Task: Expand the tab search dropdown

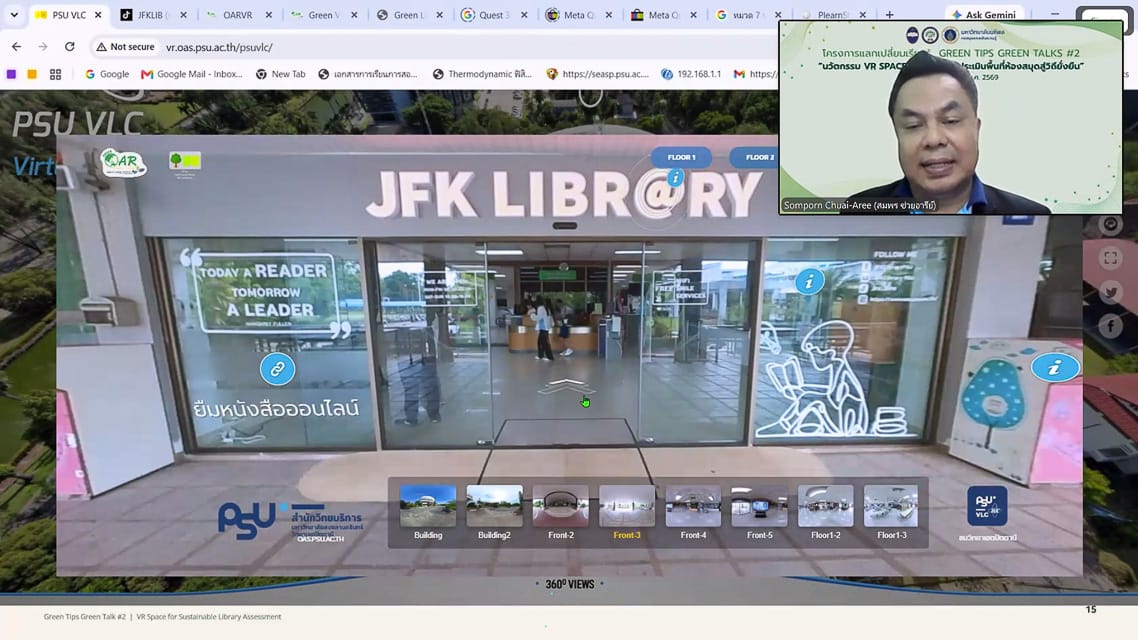Action: (14, 15)
